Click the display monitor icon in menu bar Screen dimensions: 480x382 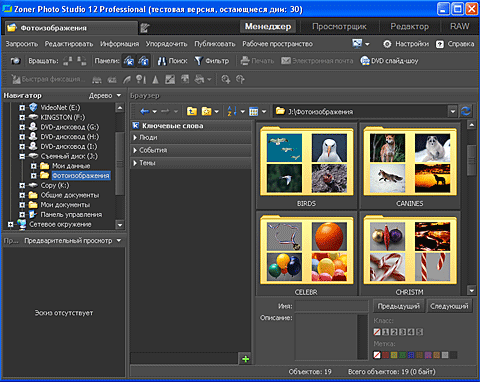tap(357, 44)
